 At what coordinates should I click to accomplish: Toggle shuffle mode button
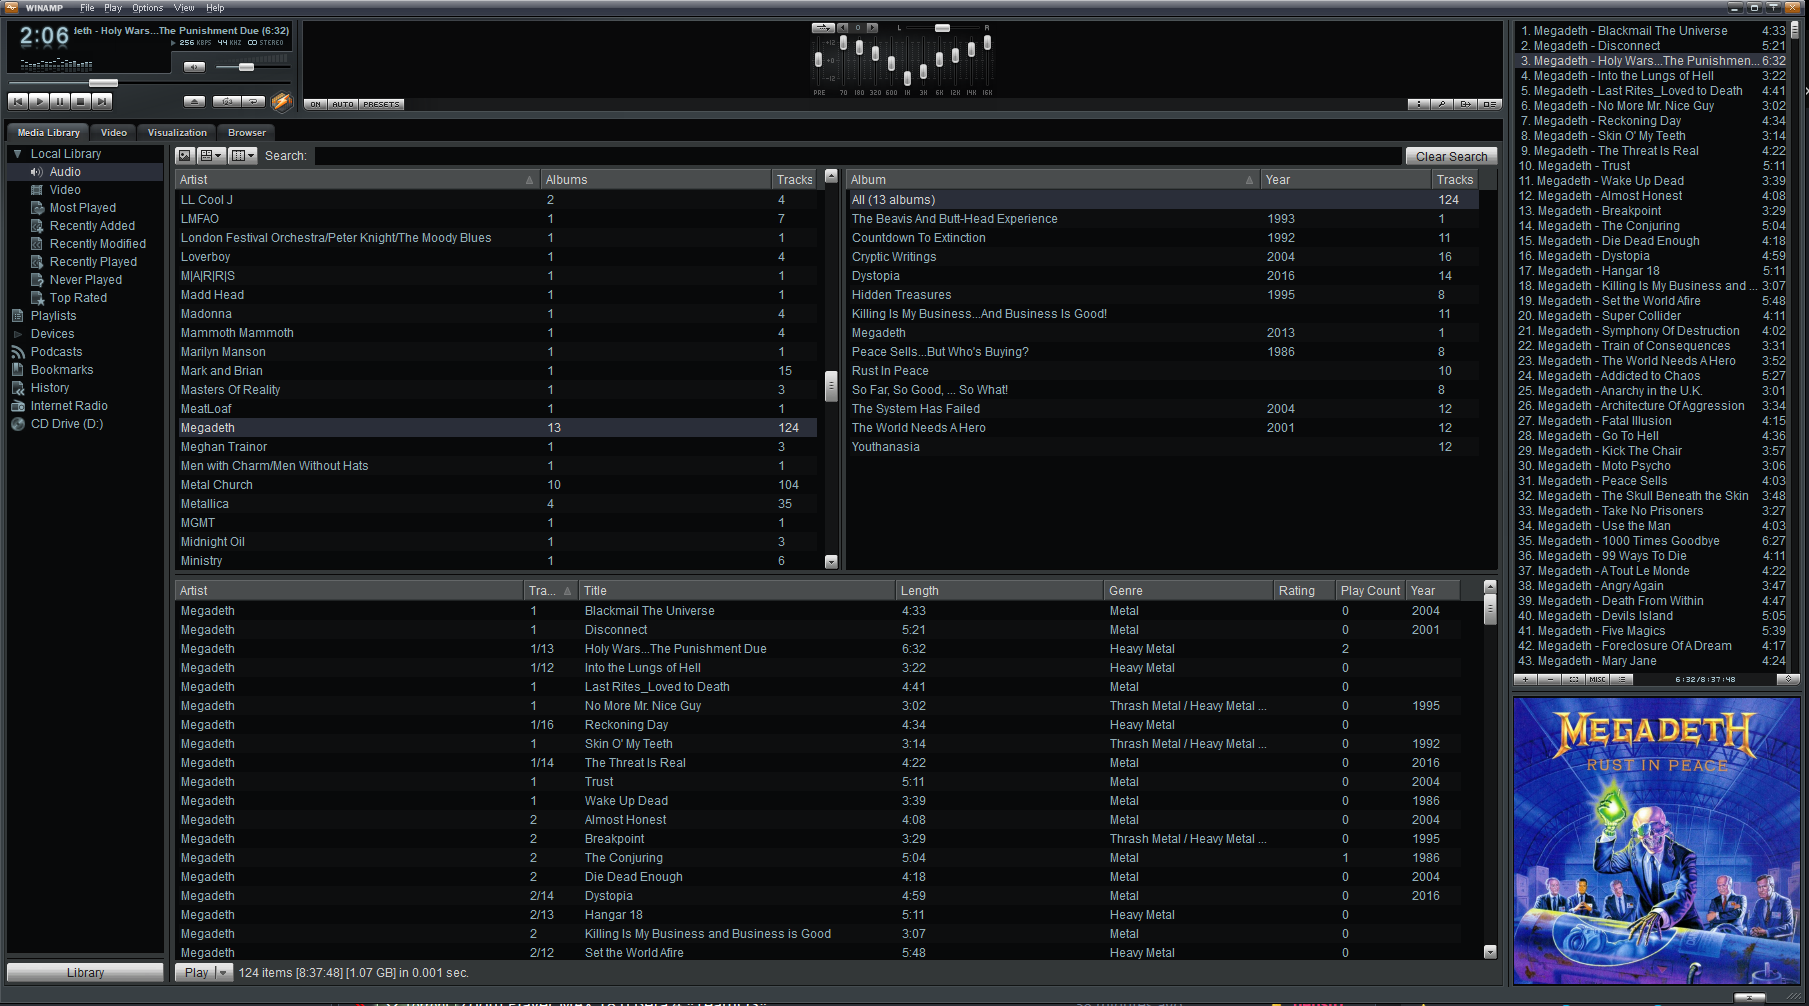pyautogui.click(x=228, y=101)
